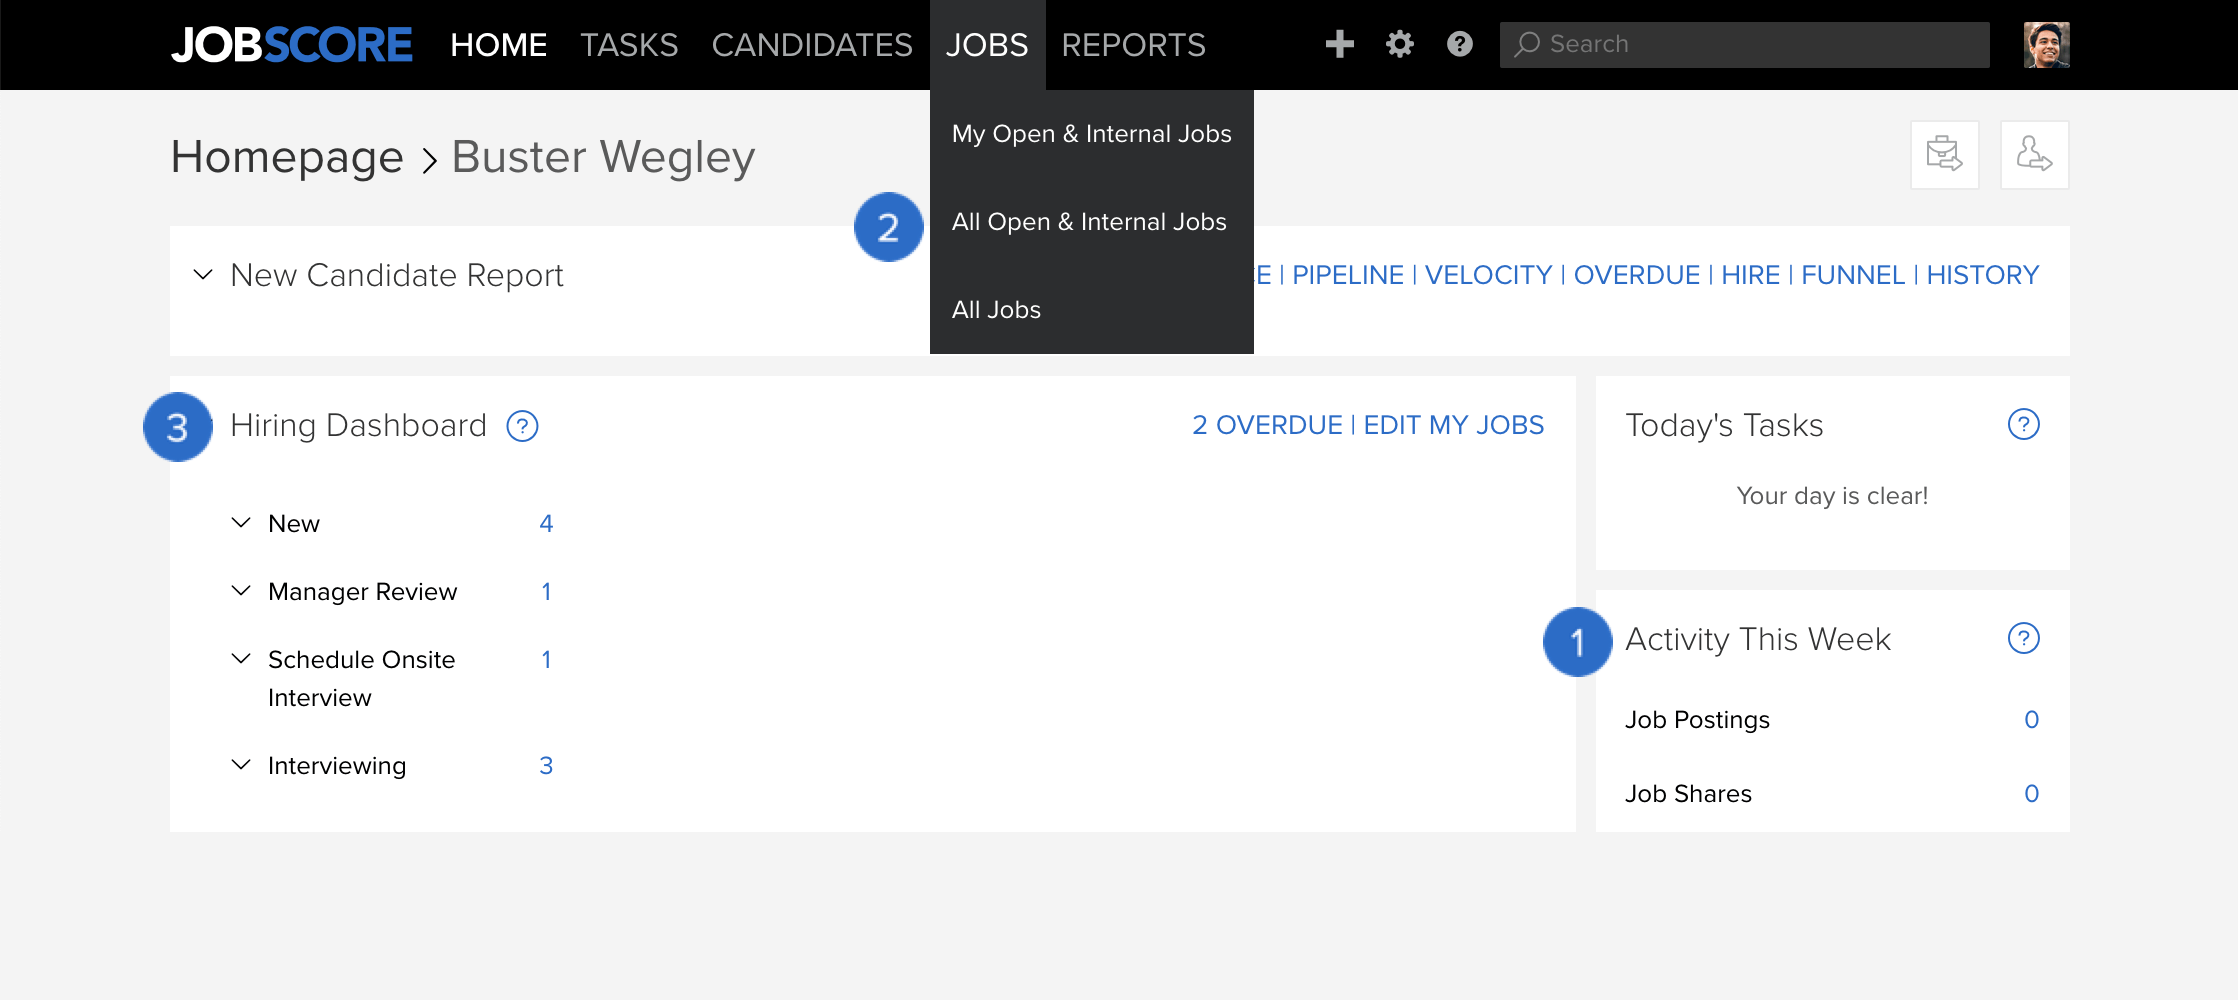This screenshot has height=1000, width=2238.
Task: Open My Open & Internal Jobs entry
Action: coord(1091,134)
